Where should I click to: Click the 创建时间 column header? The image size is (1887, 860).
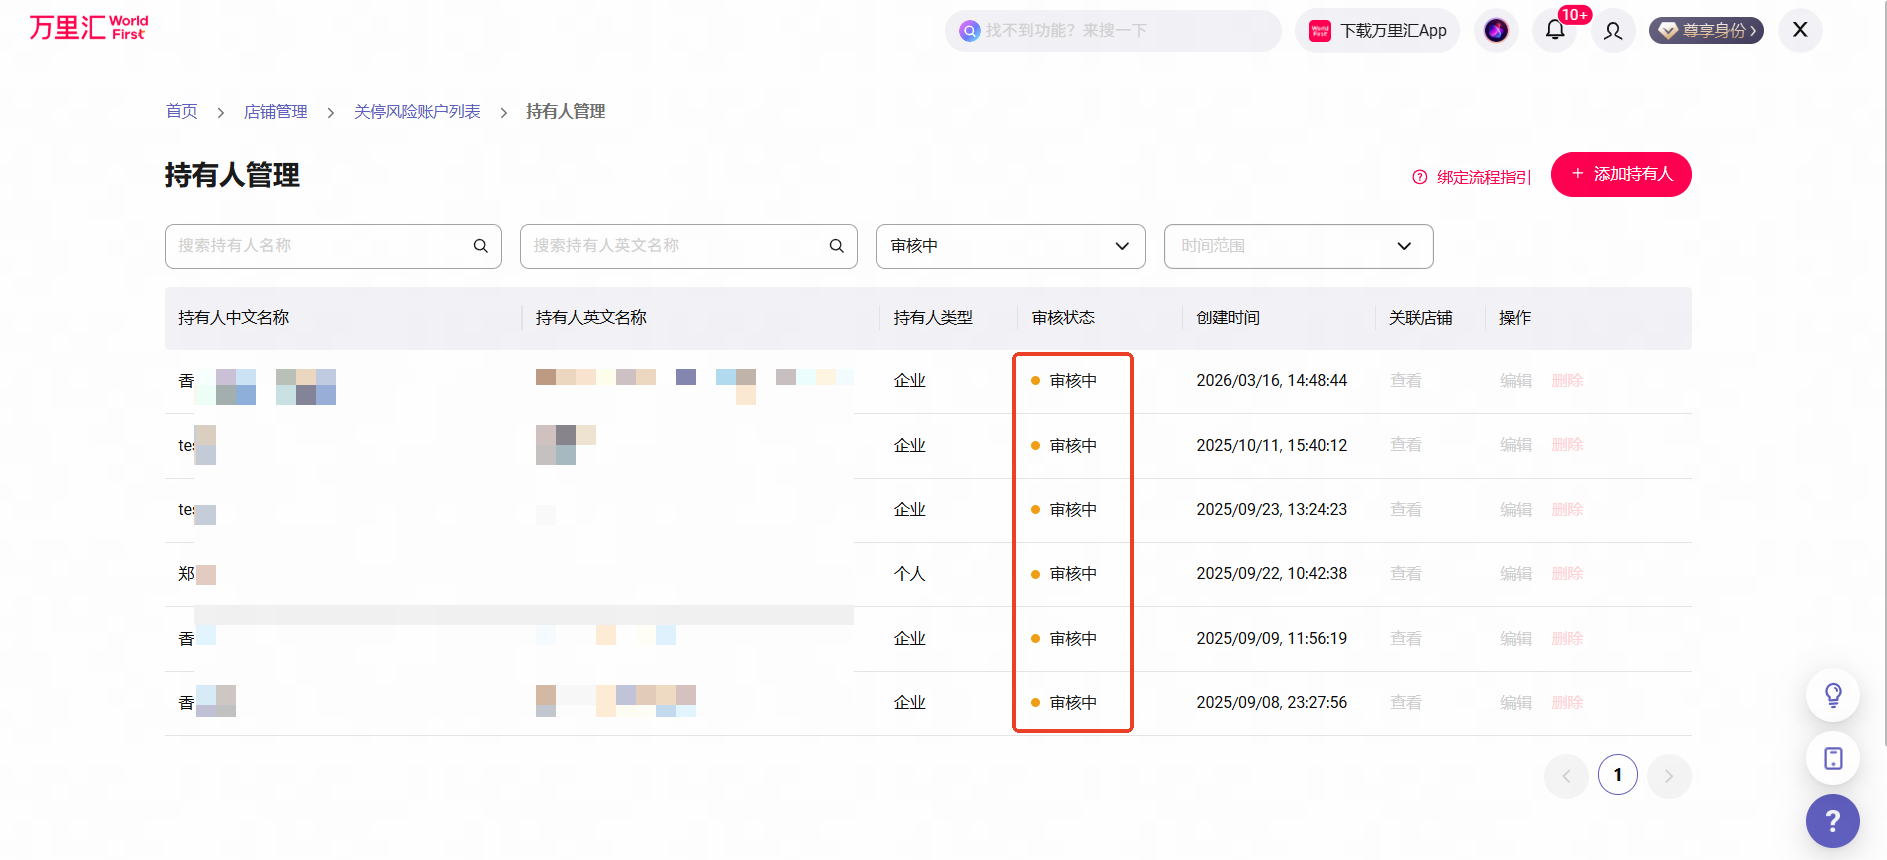1228,318
